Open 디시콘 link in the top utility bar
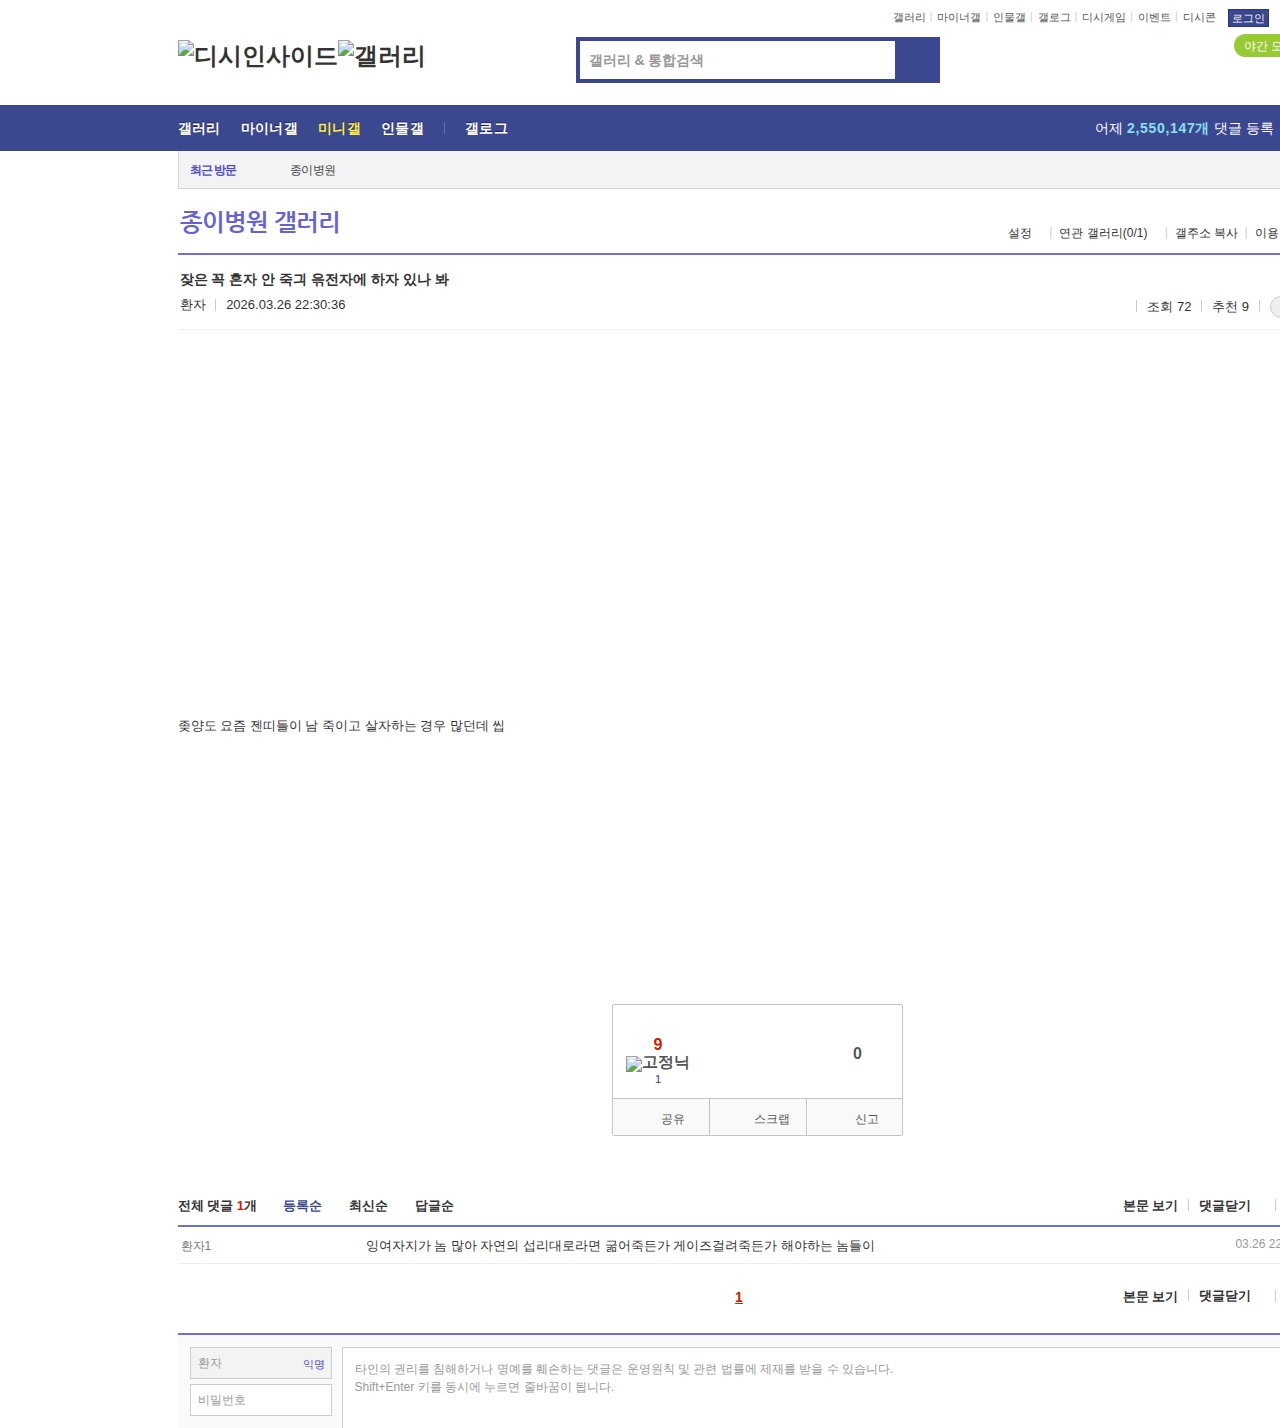This screenshot has width=1280, height=1428. point(1199,18)
